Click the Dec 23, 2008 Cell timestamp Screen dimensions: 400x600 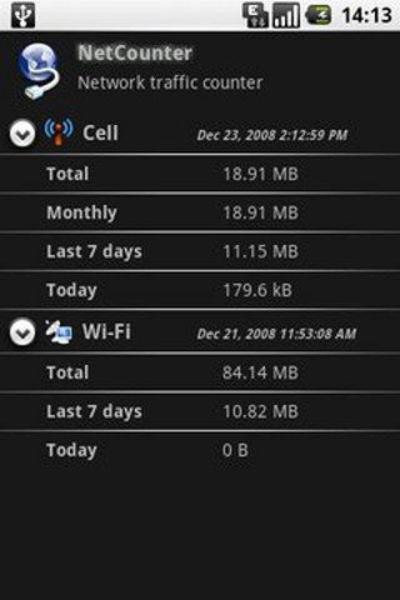tap(272, 135)
